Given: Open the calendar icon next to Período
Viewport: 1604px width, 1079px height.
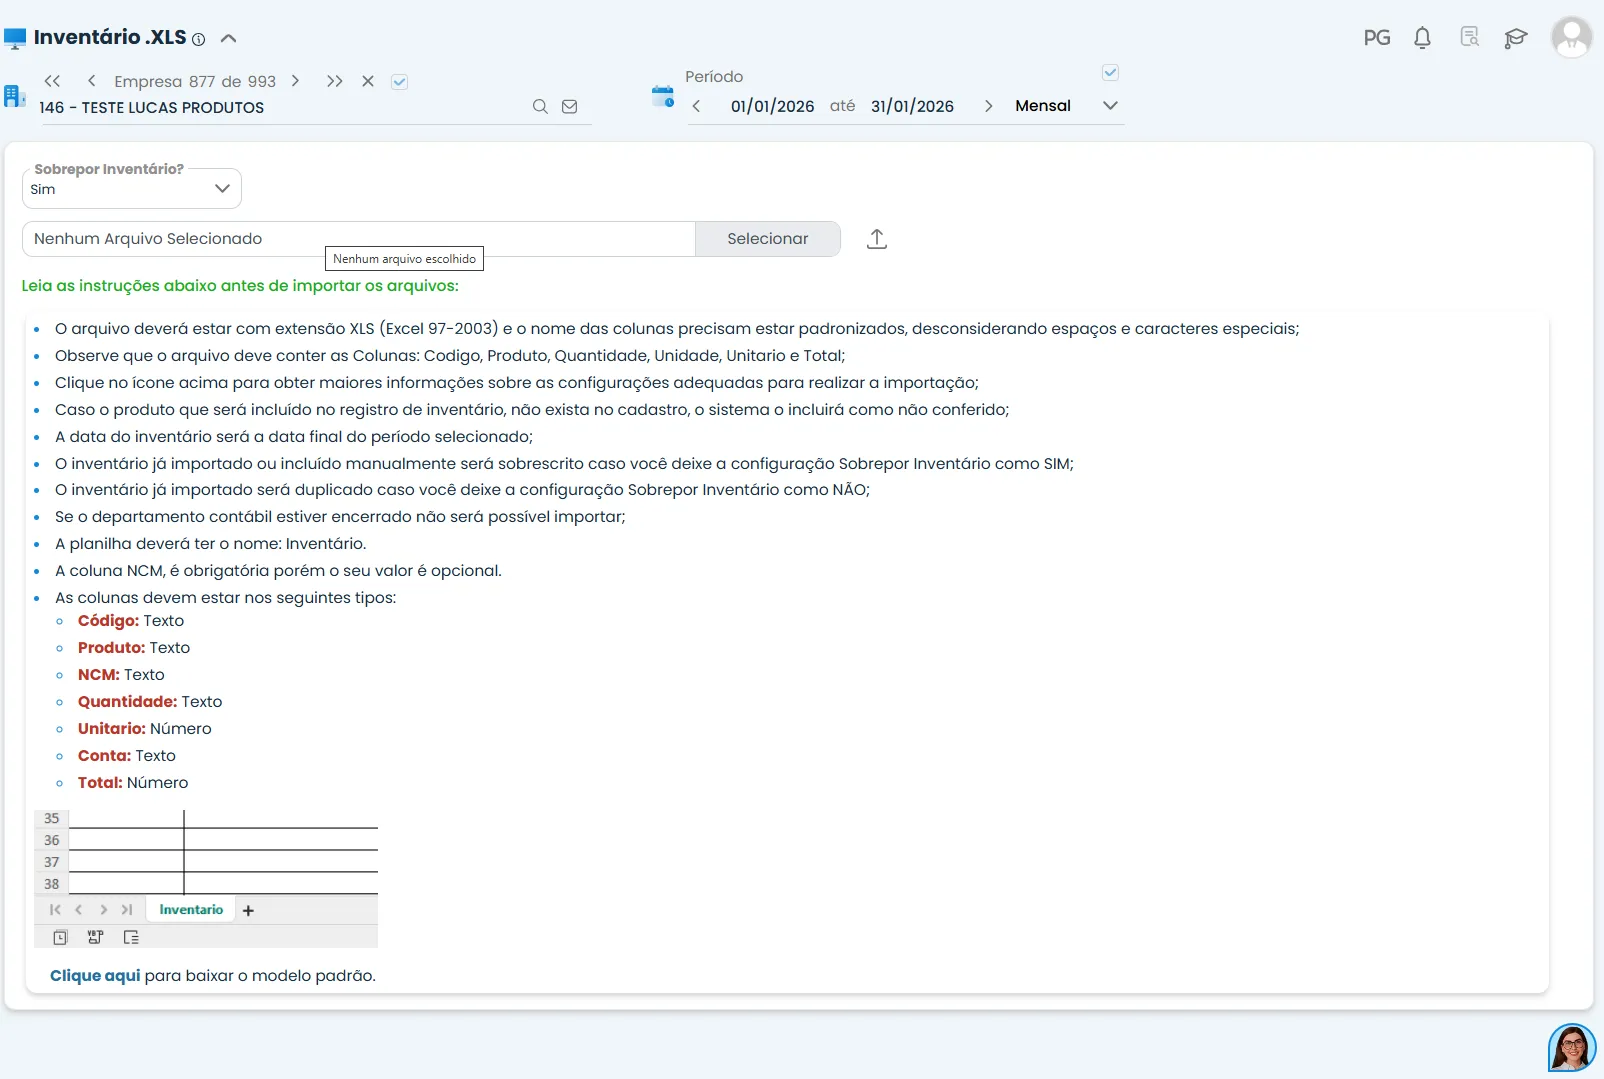Looking at the screenshot, I should 662,97.
